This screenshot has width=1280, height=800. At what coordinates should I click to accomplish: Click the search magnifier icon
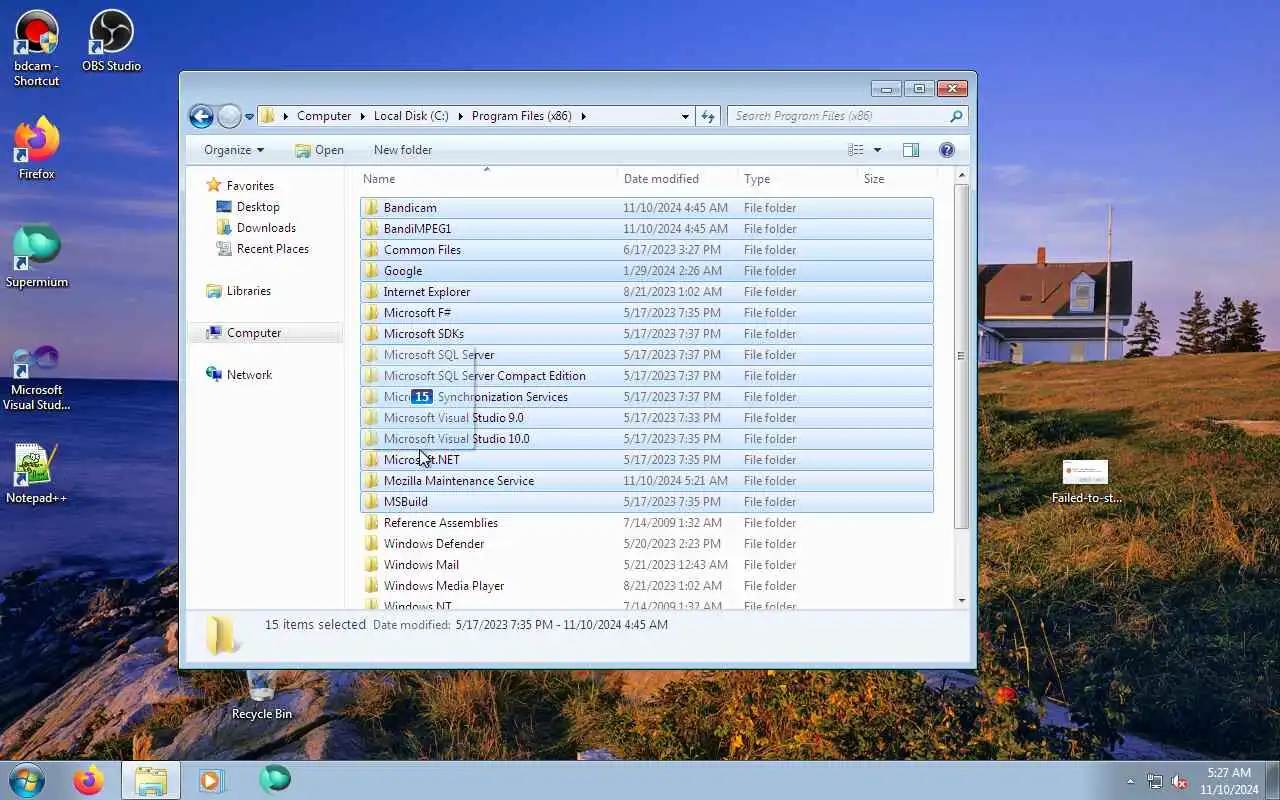tap(956, 116)
